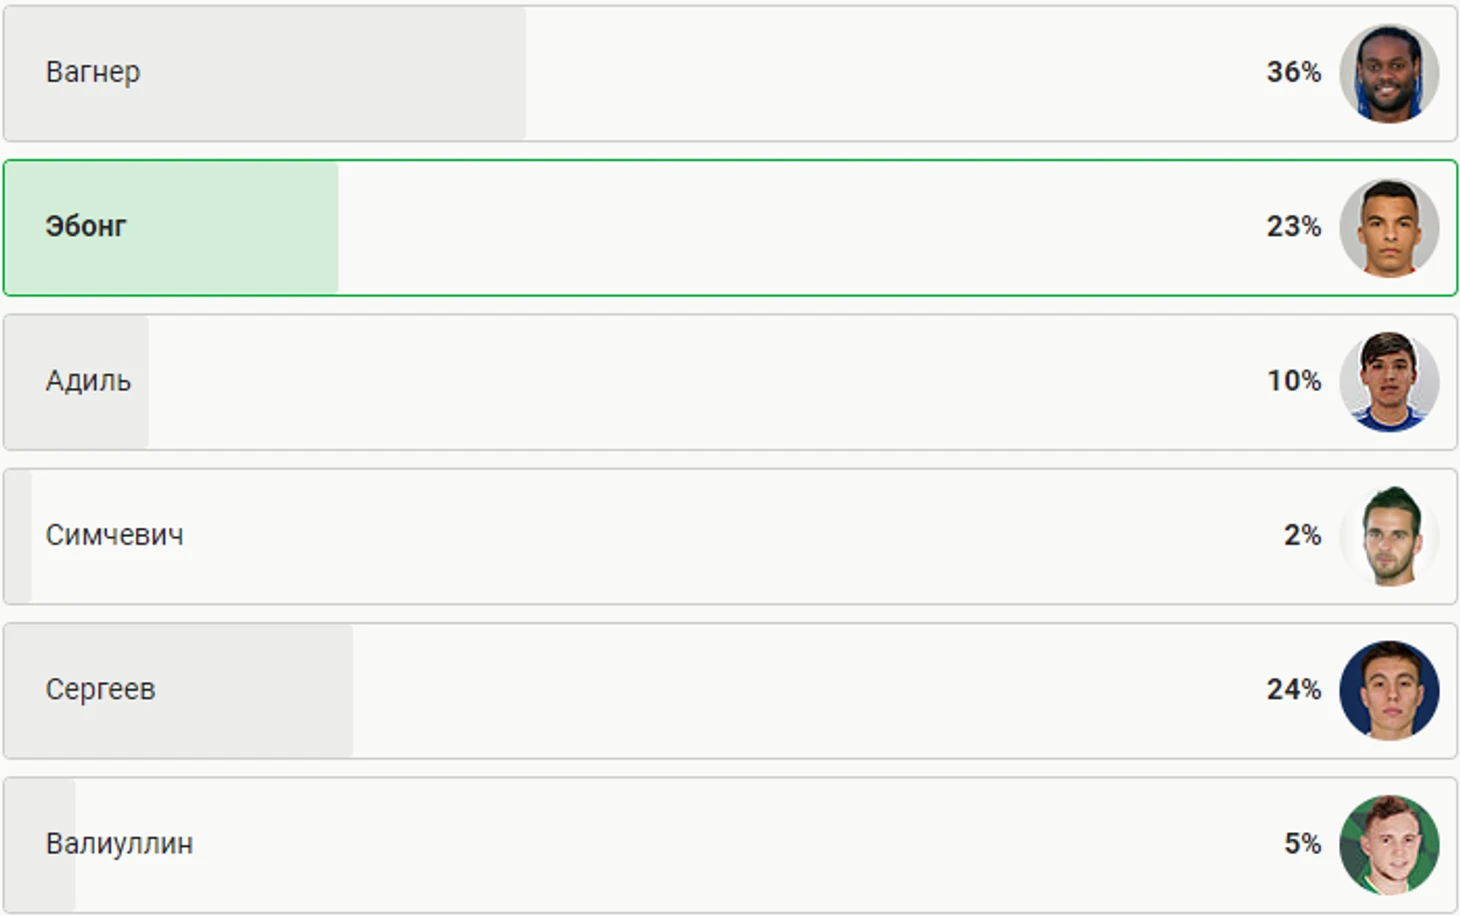Click the avatar photo in Эбонг row
This screenshot has width=1460, height=916.
1389,228
